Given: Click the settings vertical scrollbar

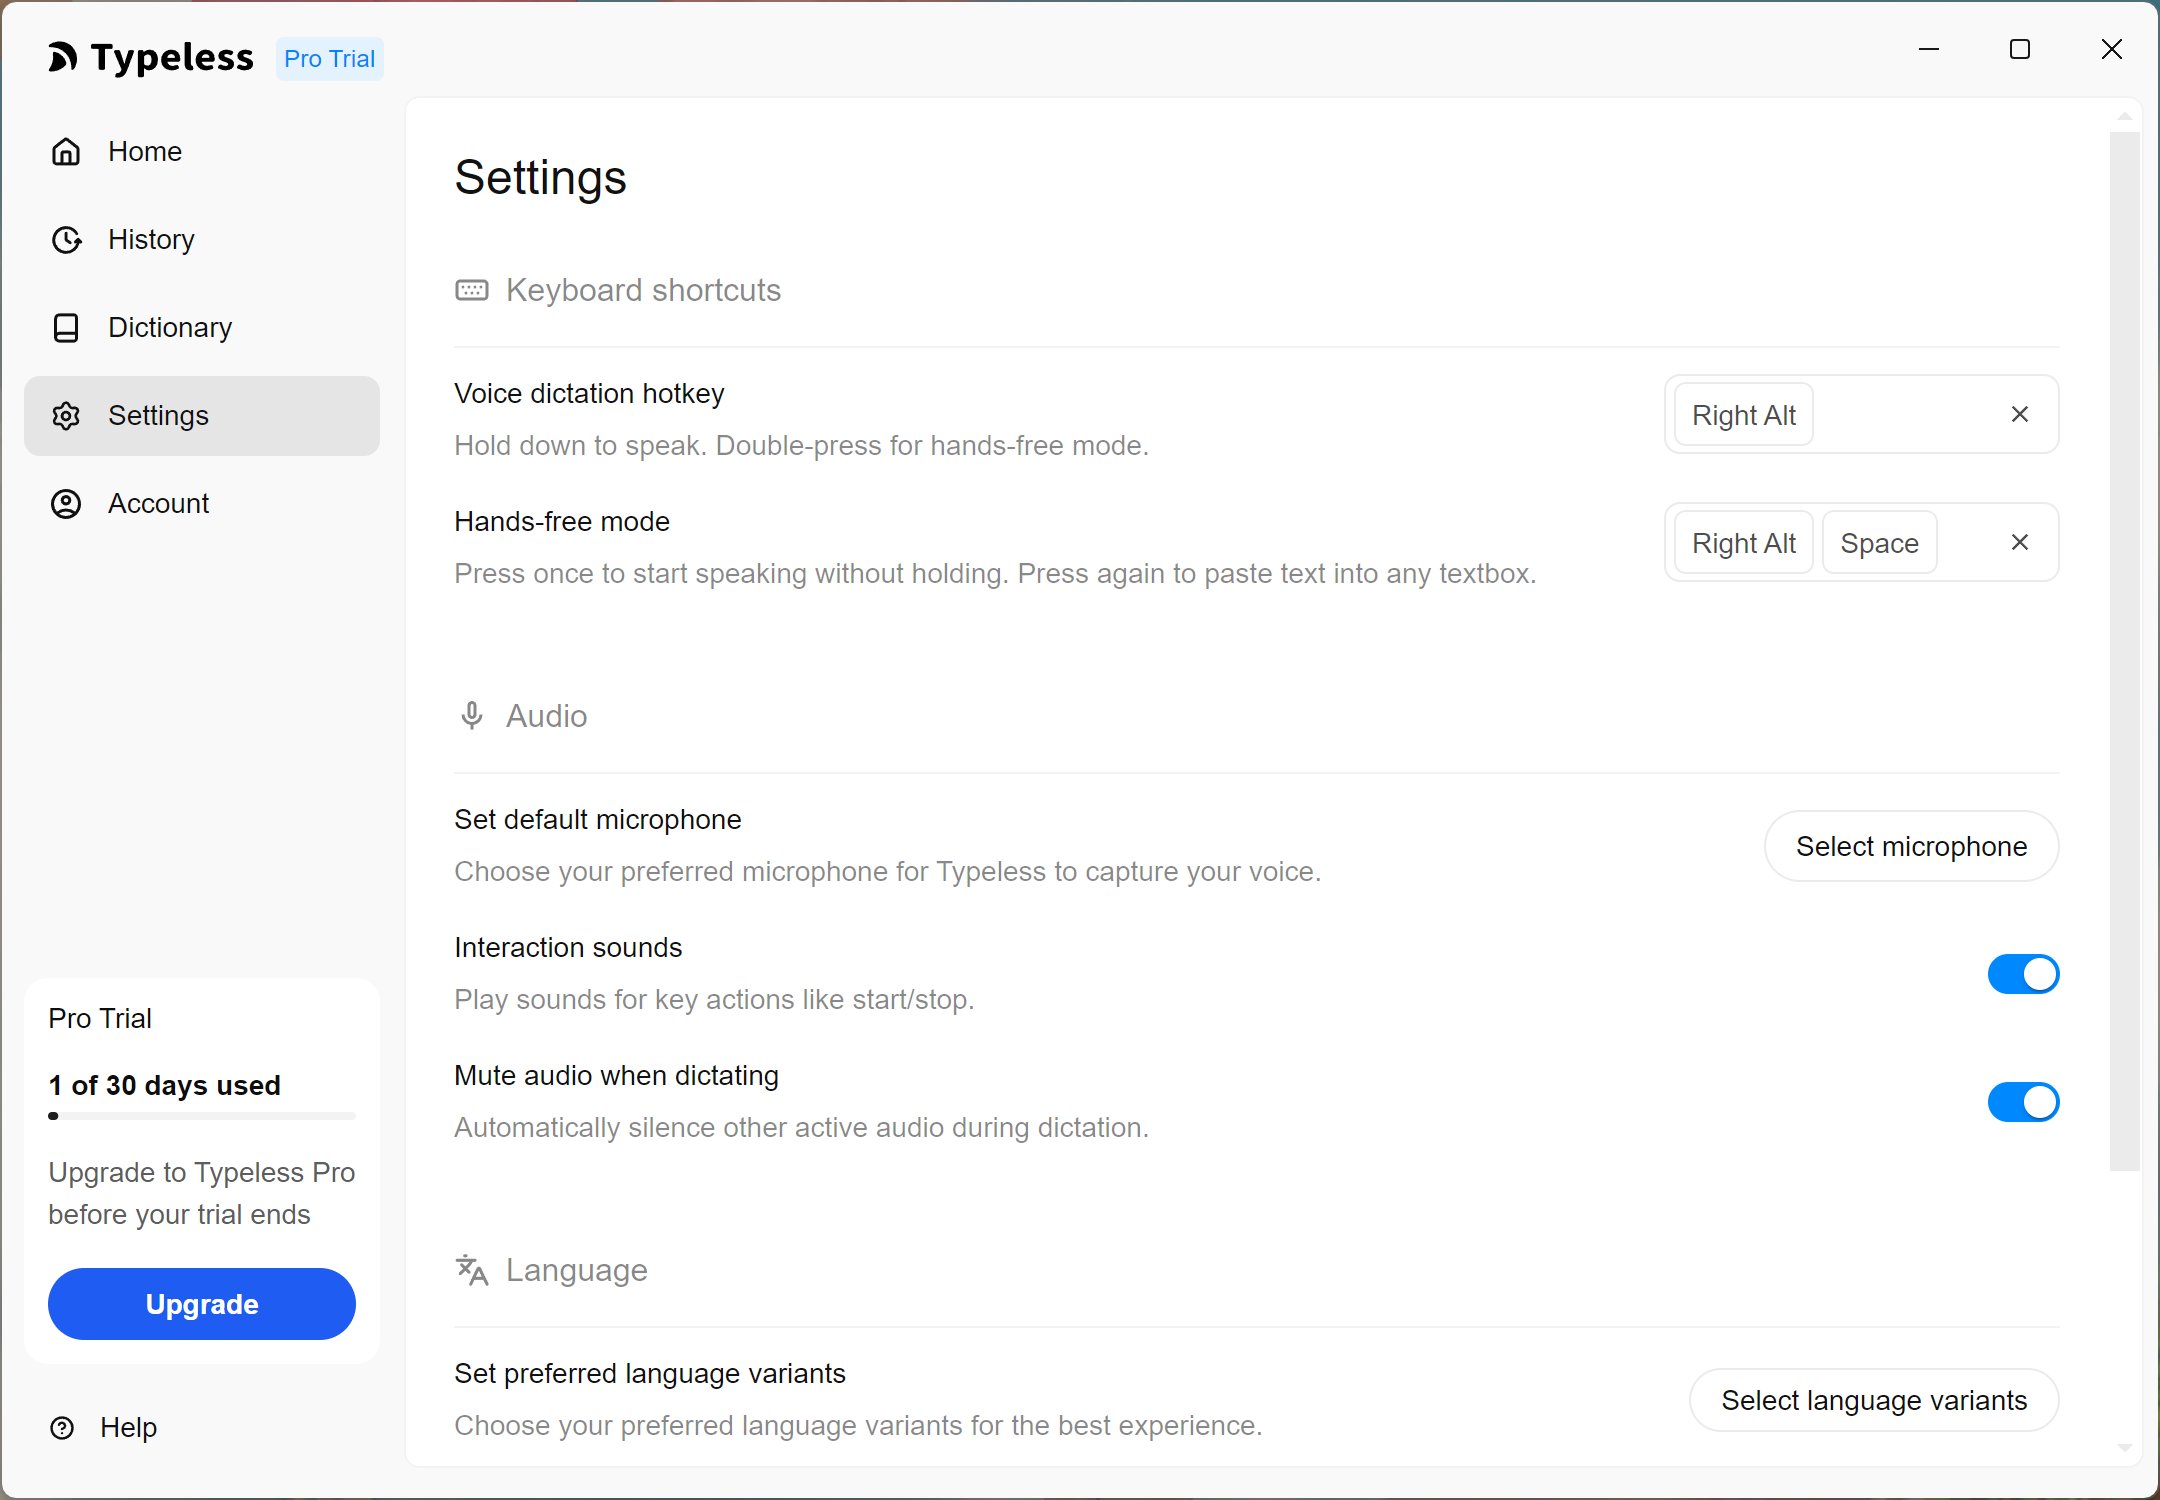Looking at the screenshot, I should click(x=2124, y=650).
